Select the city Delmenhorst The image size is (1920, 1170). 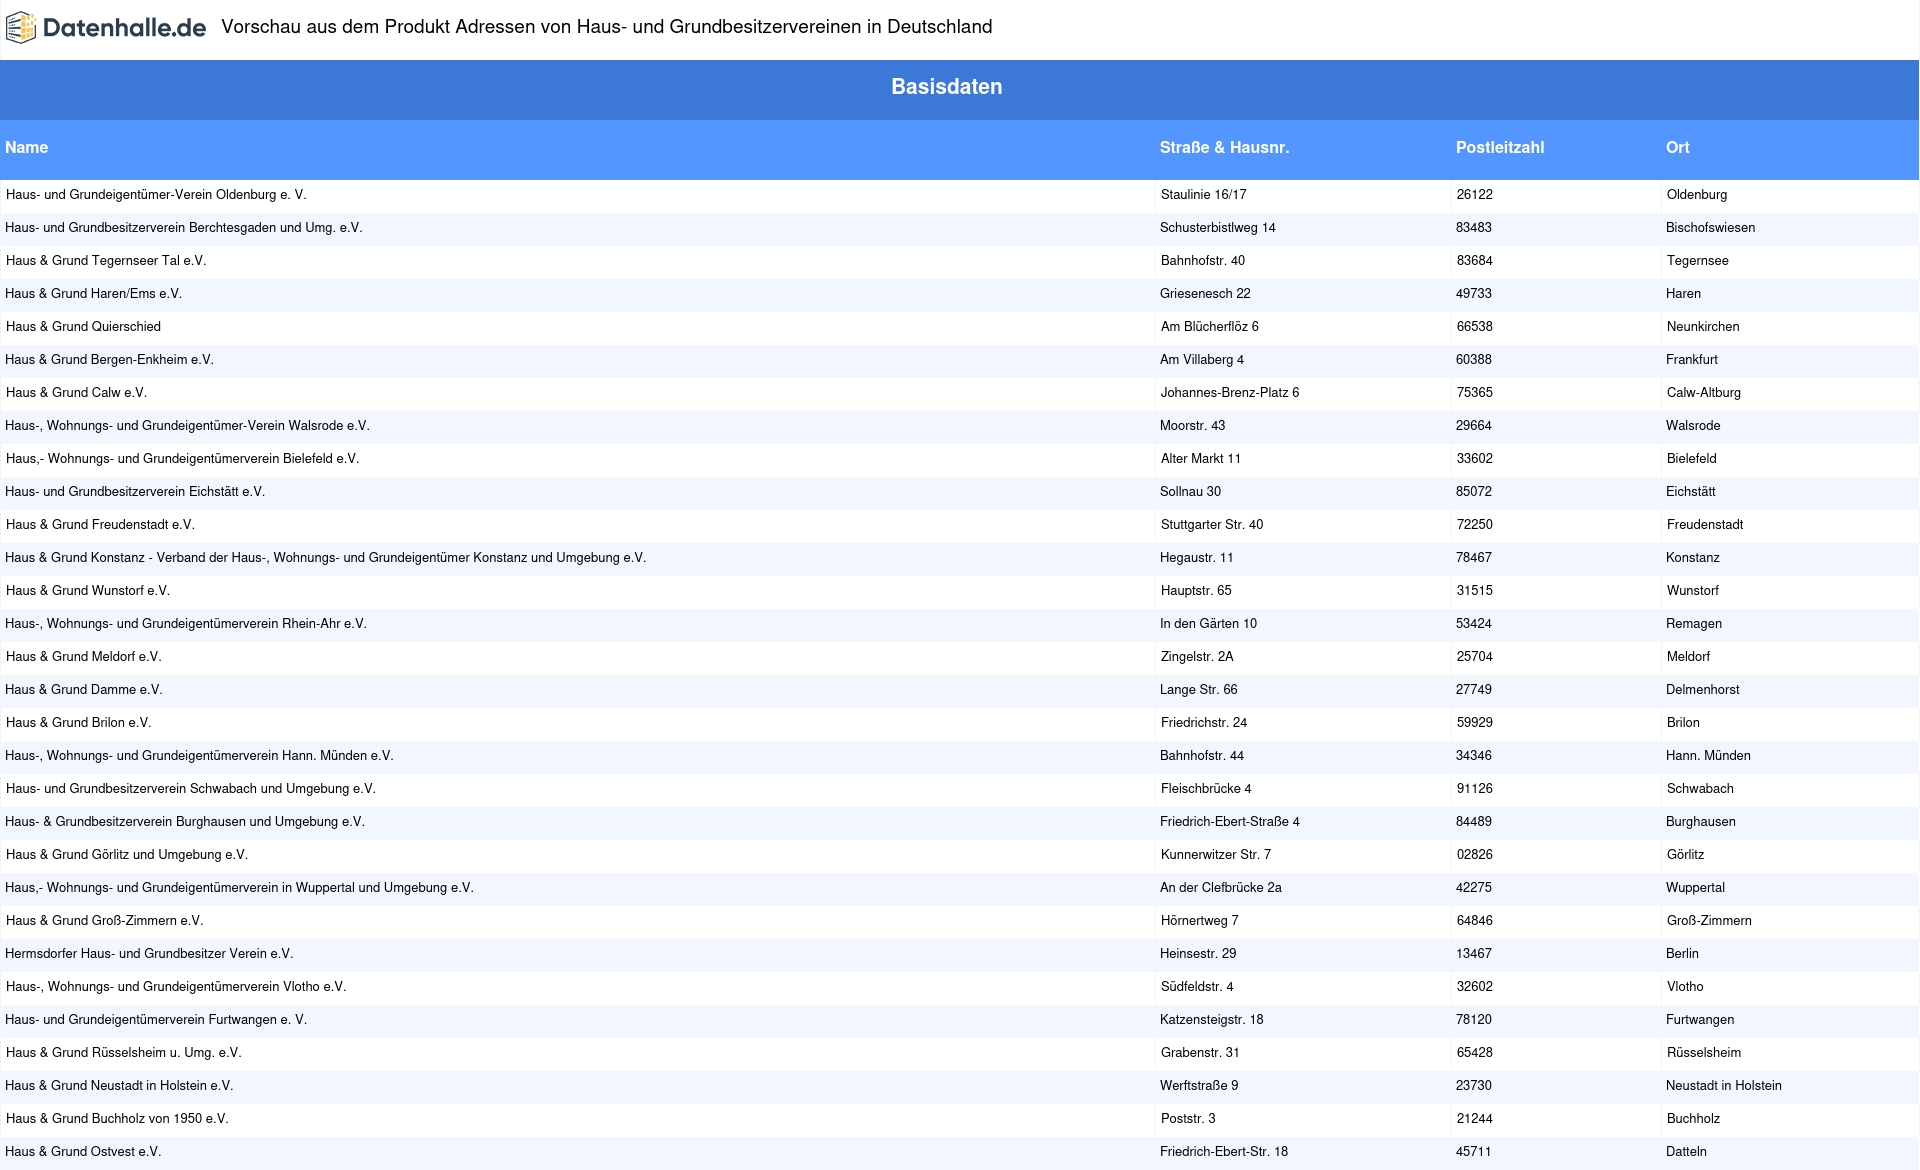[x=1703, y=690]
